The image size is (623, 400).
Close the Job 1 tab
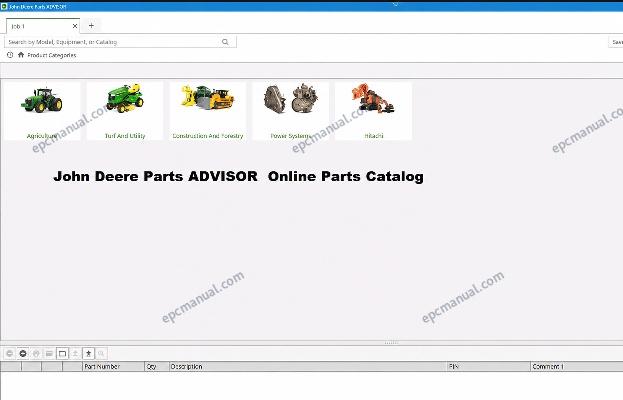(75, 26)
